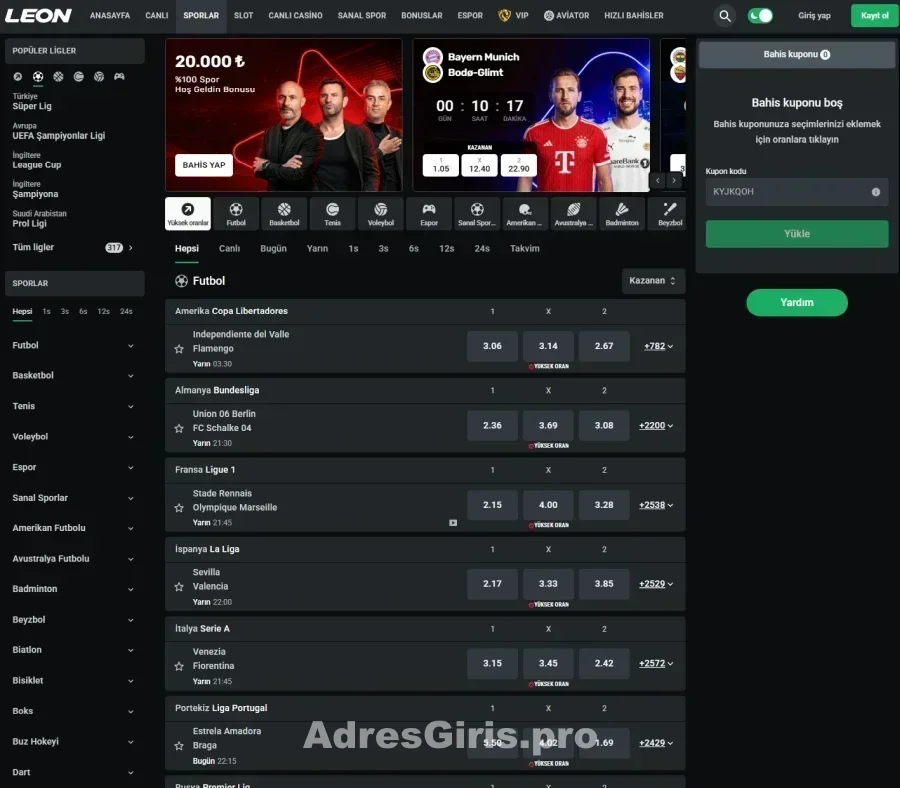Screen dimensions: 900x788
Task: Select the gamepad esports icon in popular leagues
Action: point(119,76)
